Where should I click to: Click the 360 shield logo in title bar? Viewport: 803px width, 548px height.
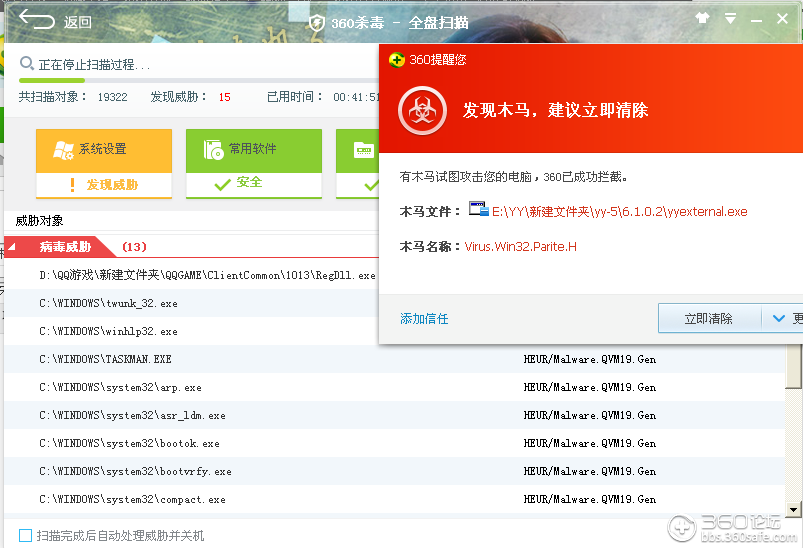pos(317,22)
